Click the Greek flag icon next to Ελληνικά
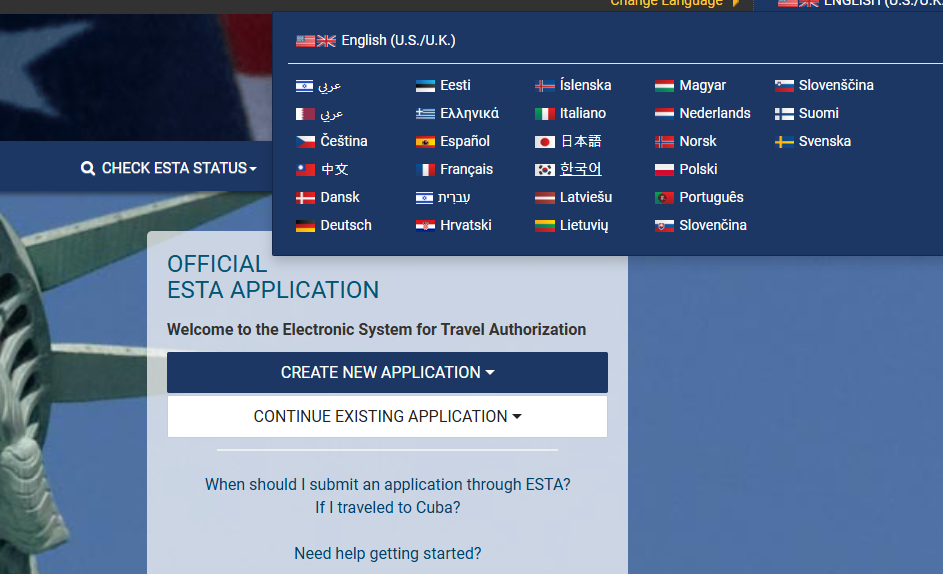 point(425,114)
